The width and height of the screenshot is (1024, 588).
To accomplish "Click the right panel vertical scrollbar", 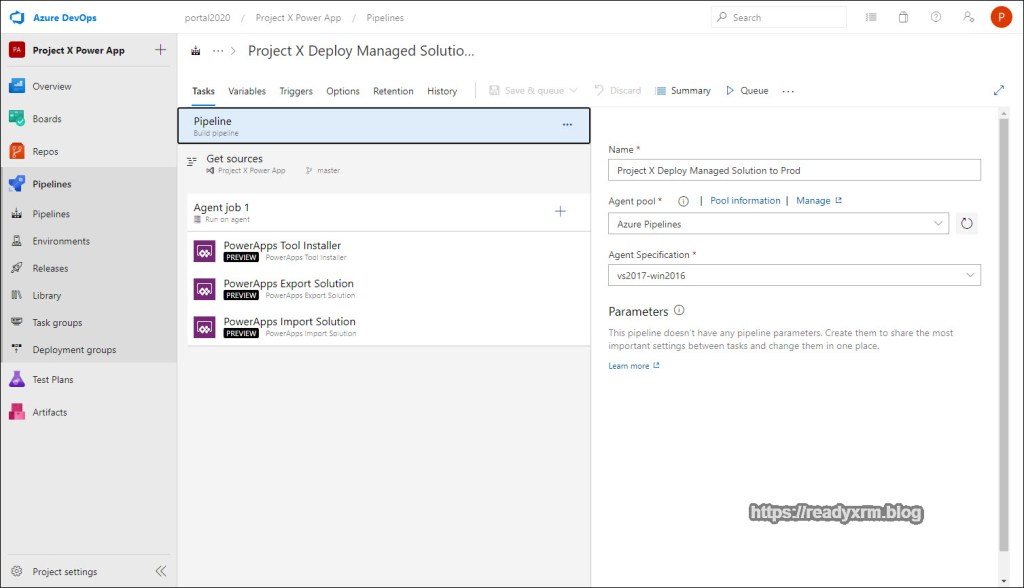I will [1003, 330].
